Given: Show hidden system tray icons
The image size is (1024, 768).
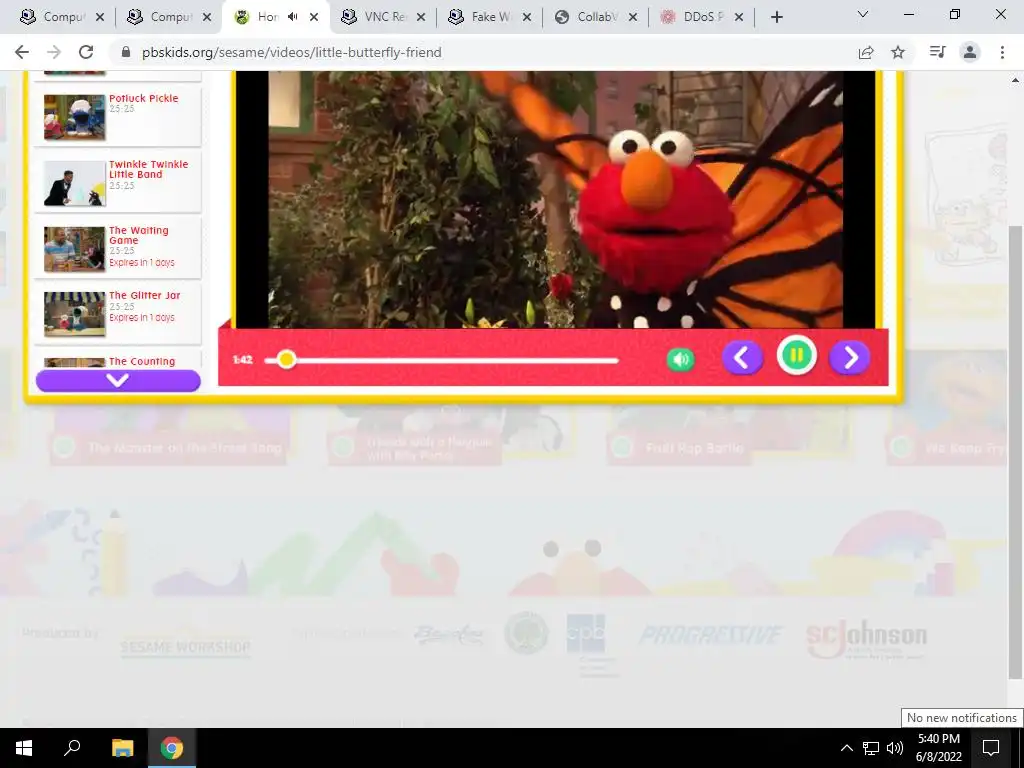Looking at the screenshot, I should (x=846, y=748).
